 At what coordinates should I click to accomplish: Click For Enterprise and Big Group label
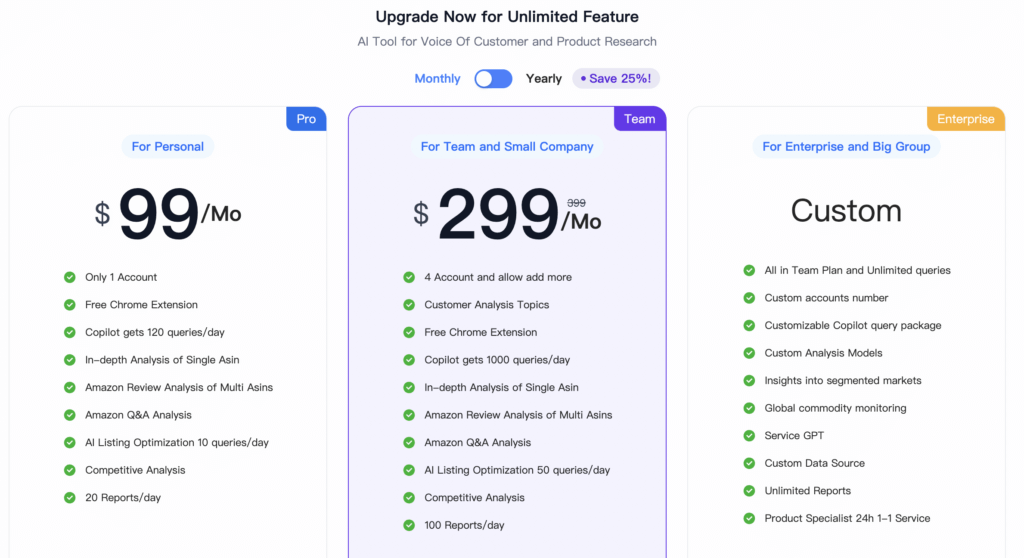(x=846, y=146)
